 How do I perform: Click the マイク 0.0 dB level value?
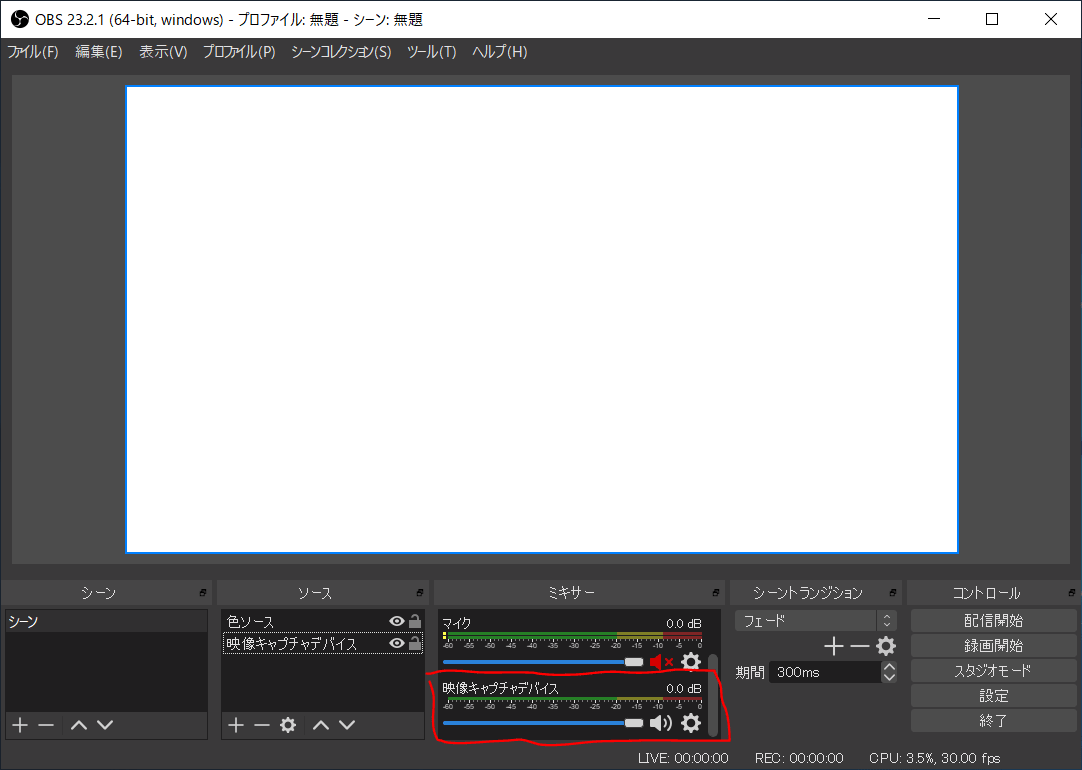coord(684,624)
